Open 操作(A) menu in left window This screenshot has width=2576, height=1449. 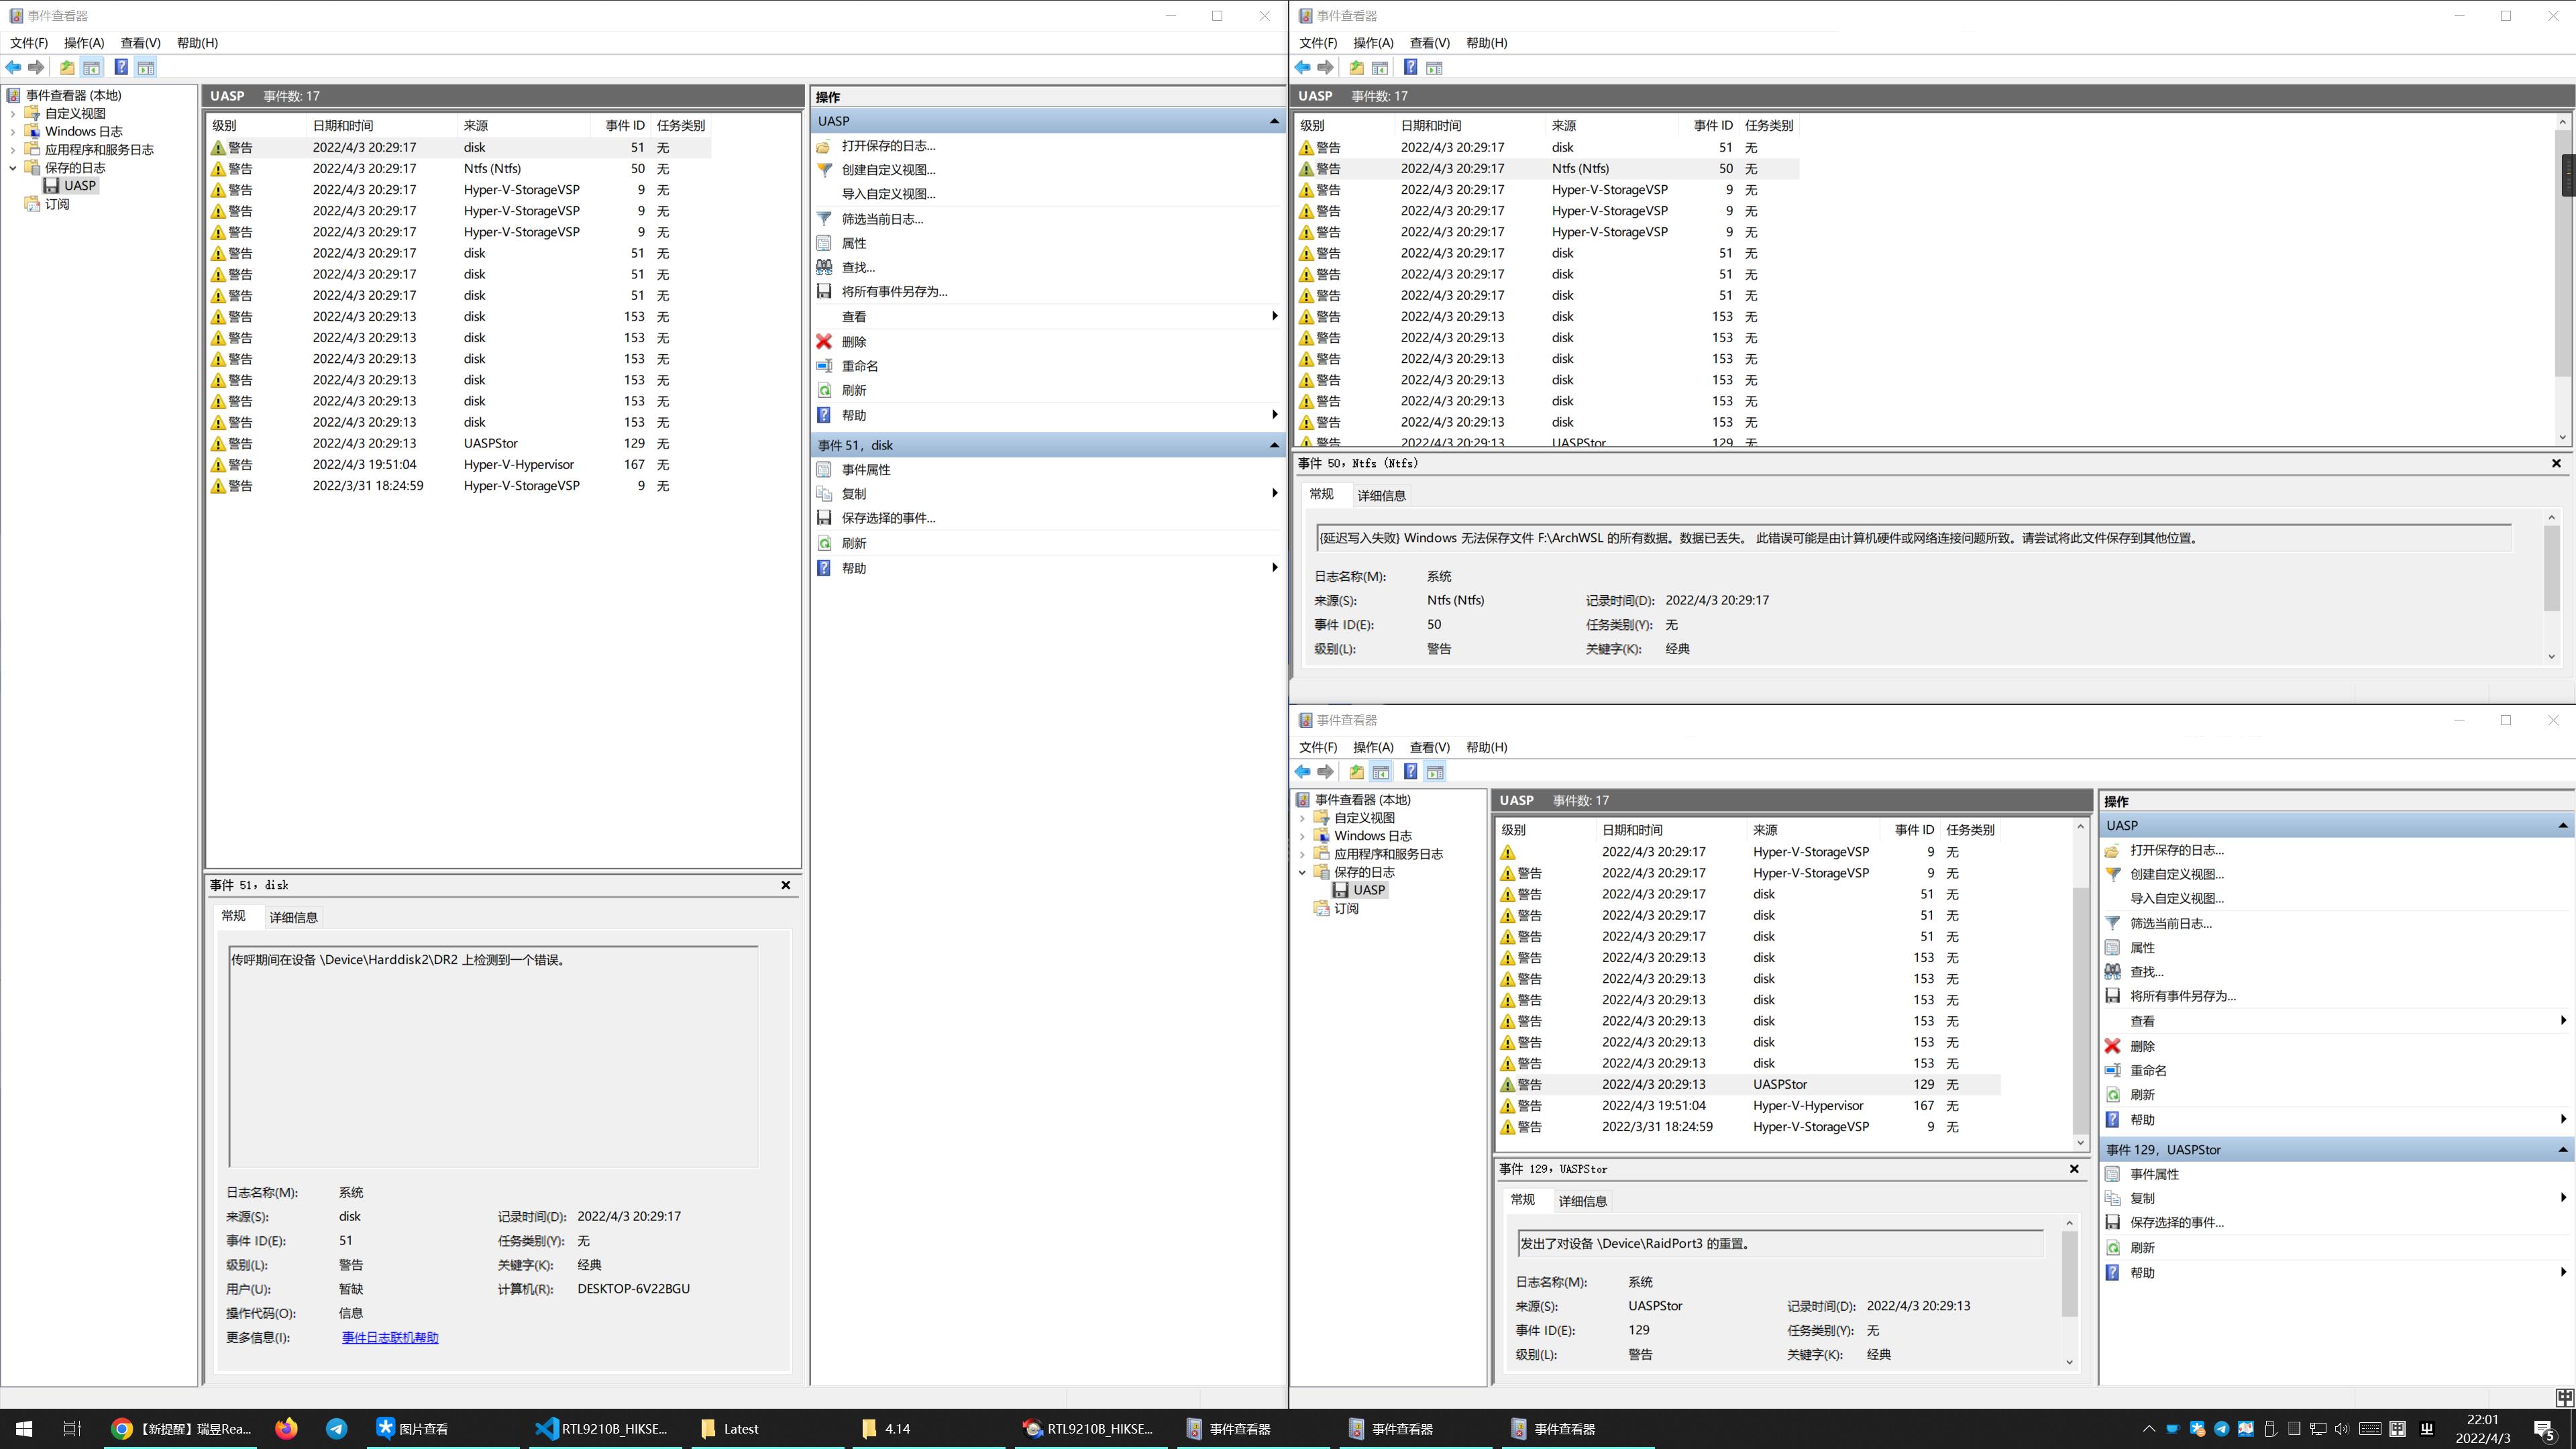(84, 43)
